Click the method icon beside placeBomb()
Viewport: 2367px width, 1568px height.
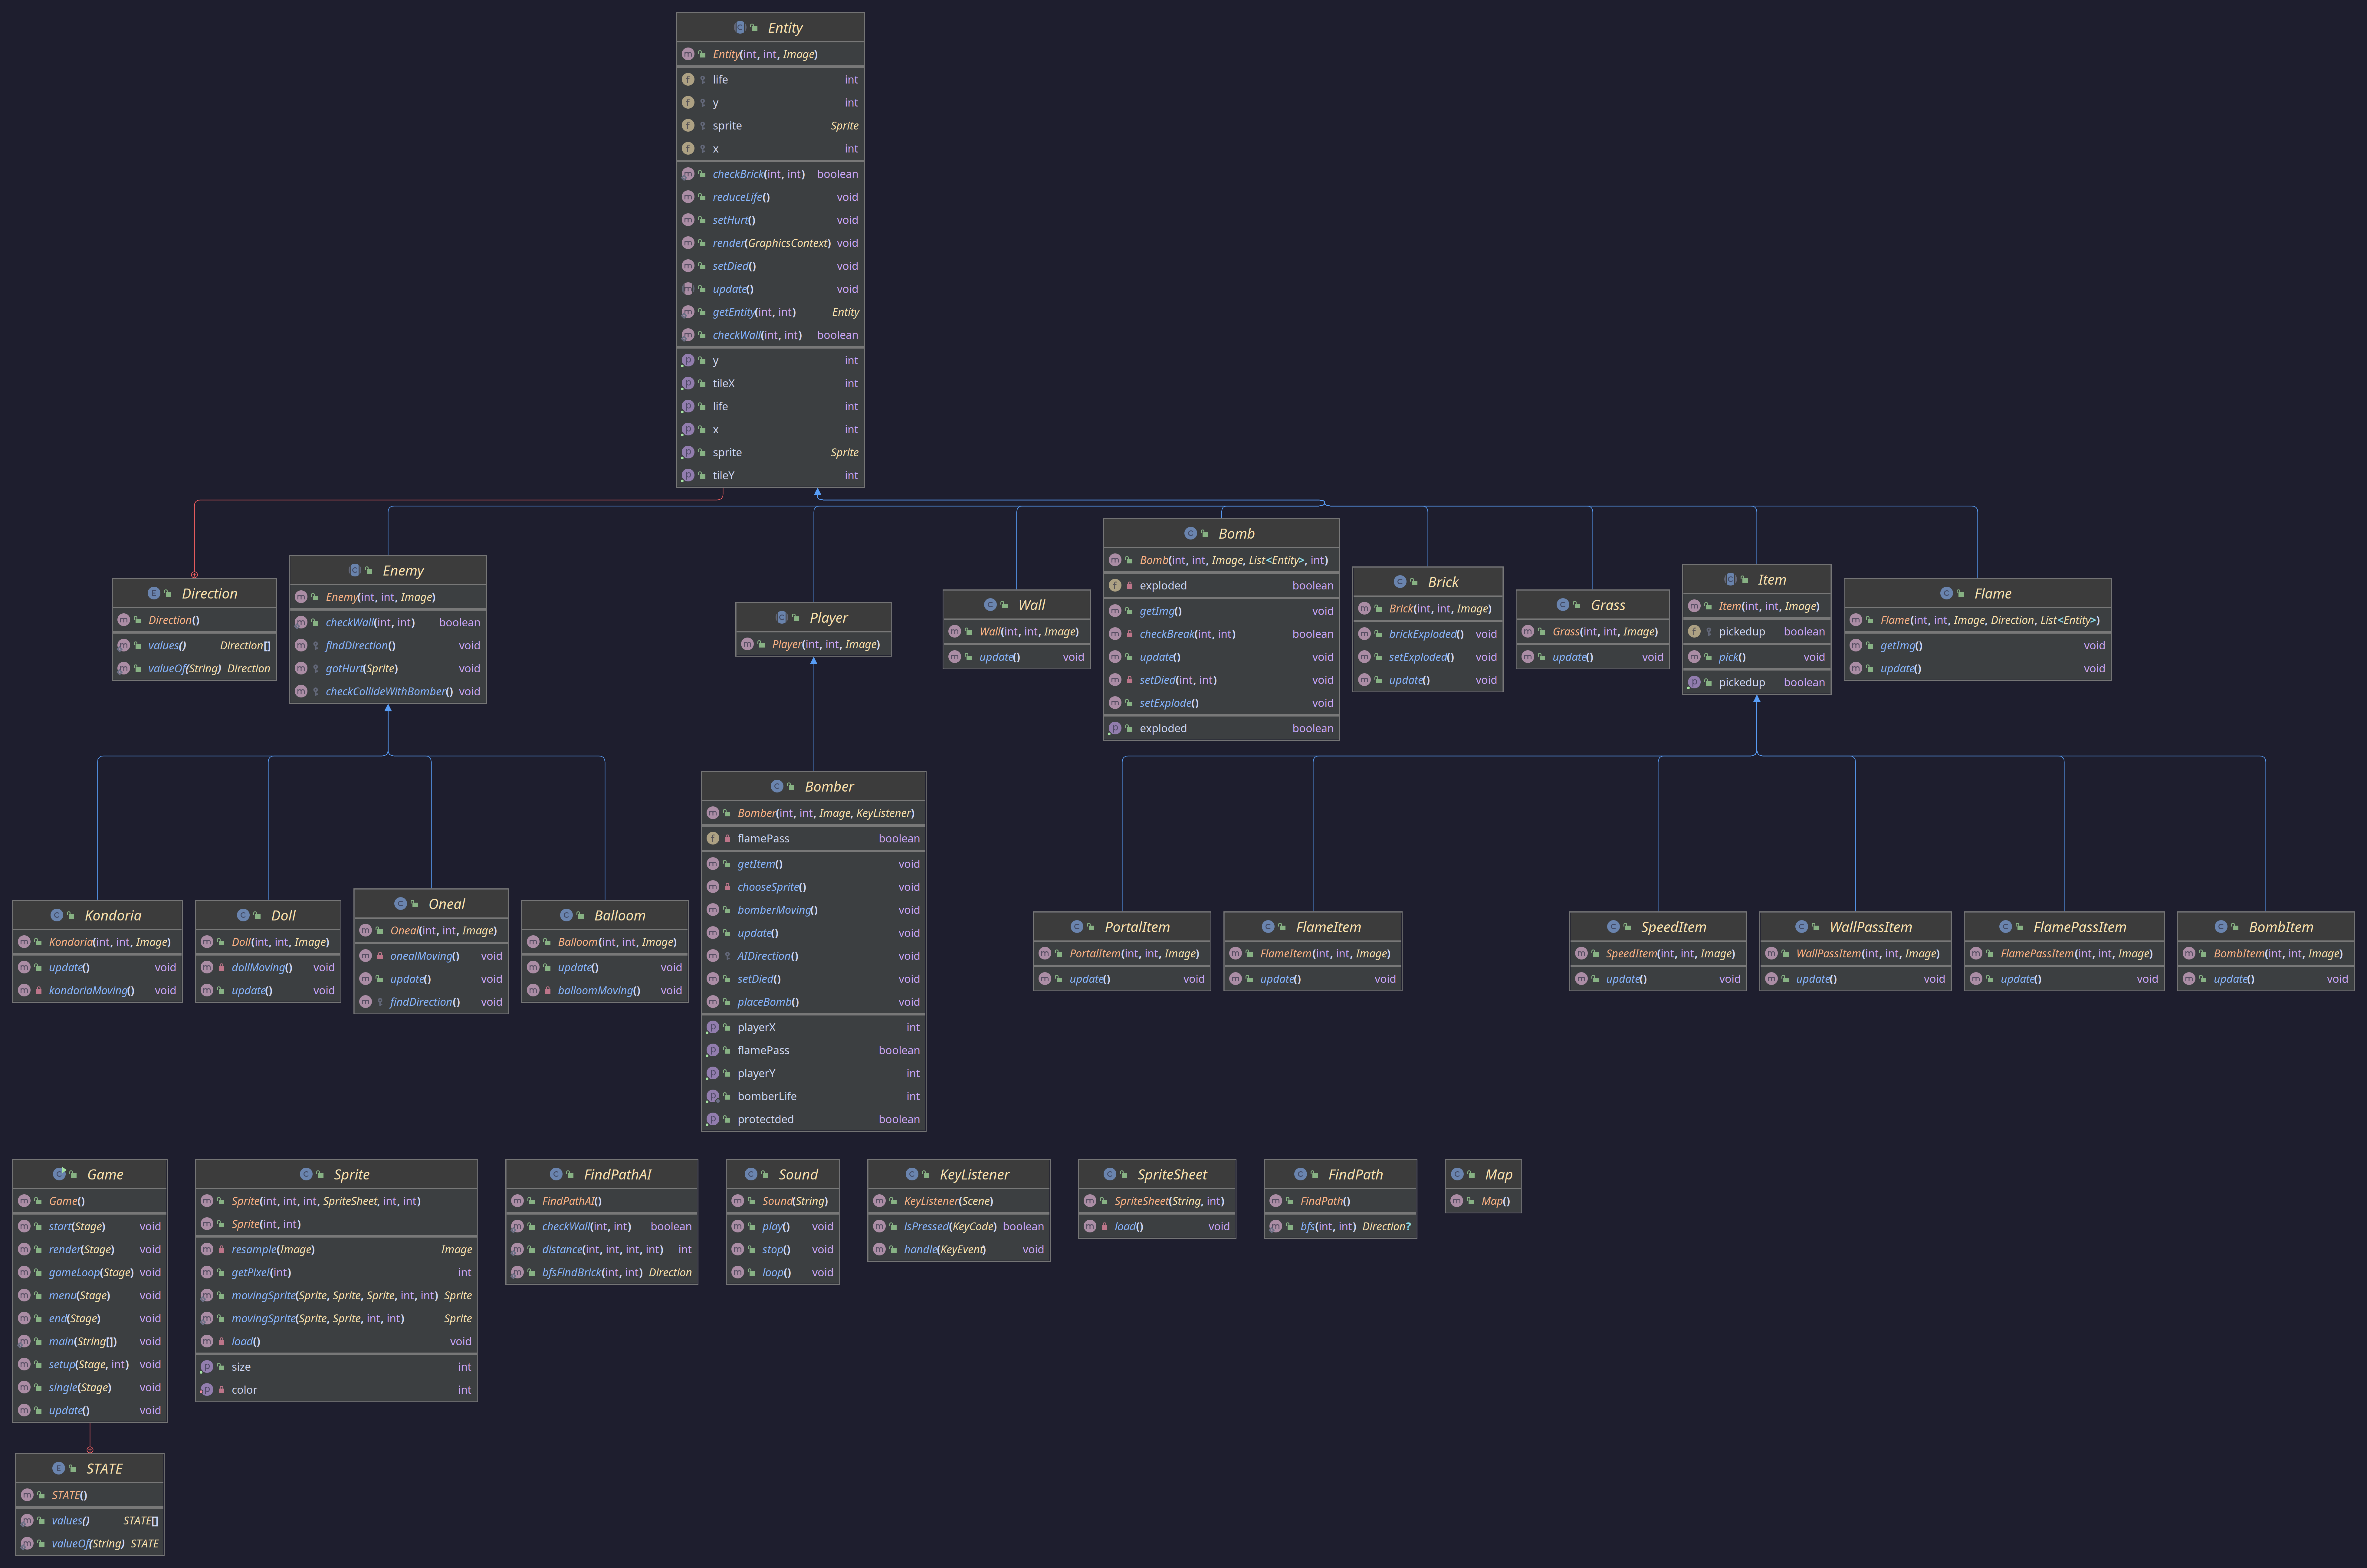coord(713,1002)
